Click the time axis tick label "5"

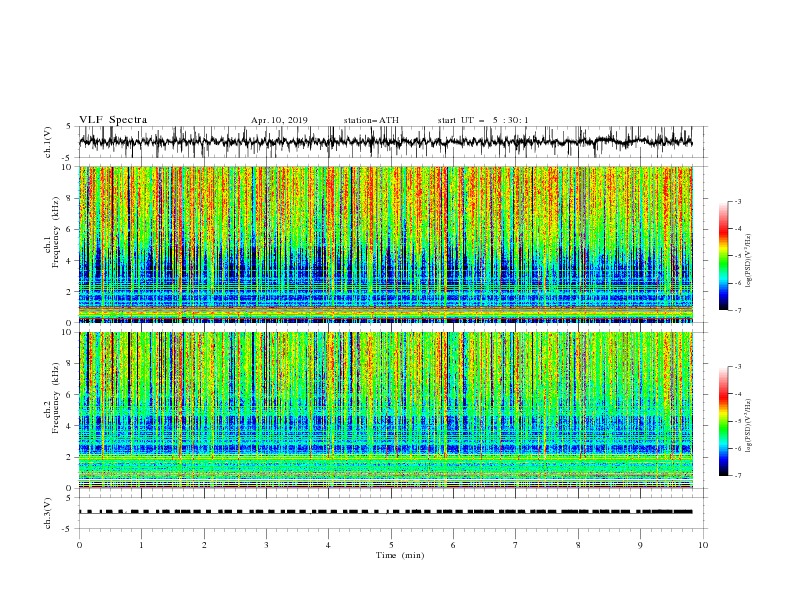391,545
